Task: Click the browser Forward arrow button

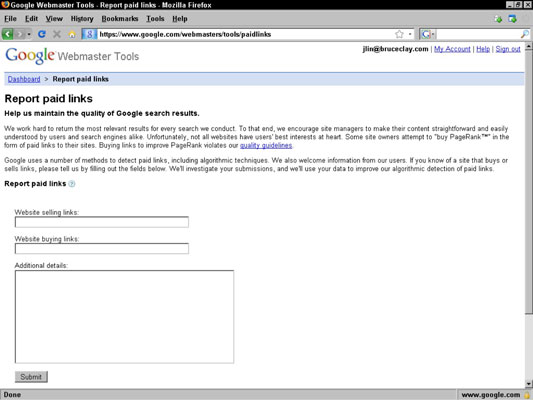Action: coord(20,34)
